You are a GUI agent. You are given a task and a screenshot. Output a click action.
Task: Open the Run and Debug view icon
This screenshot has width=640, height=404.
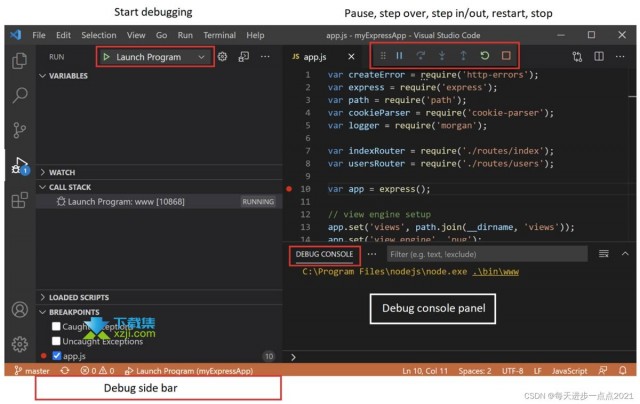(20, 165)
